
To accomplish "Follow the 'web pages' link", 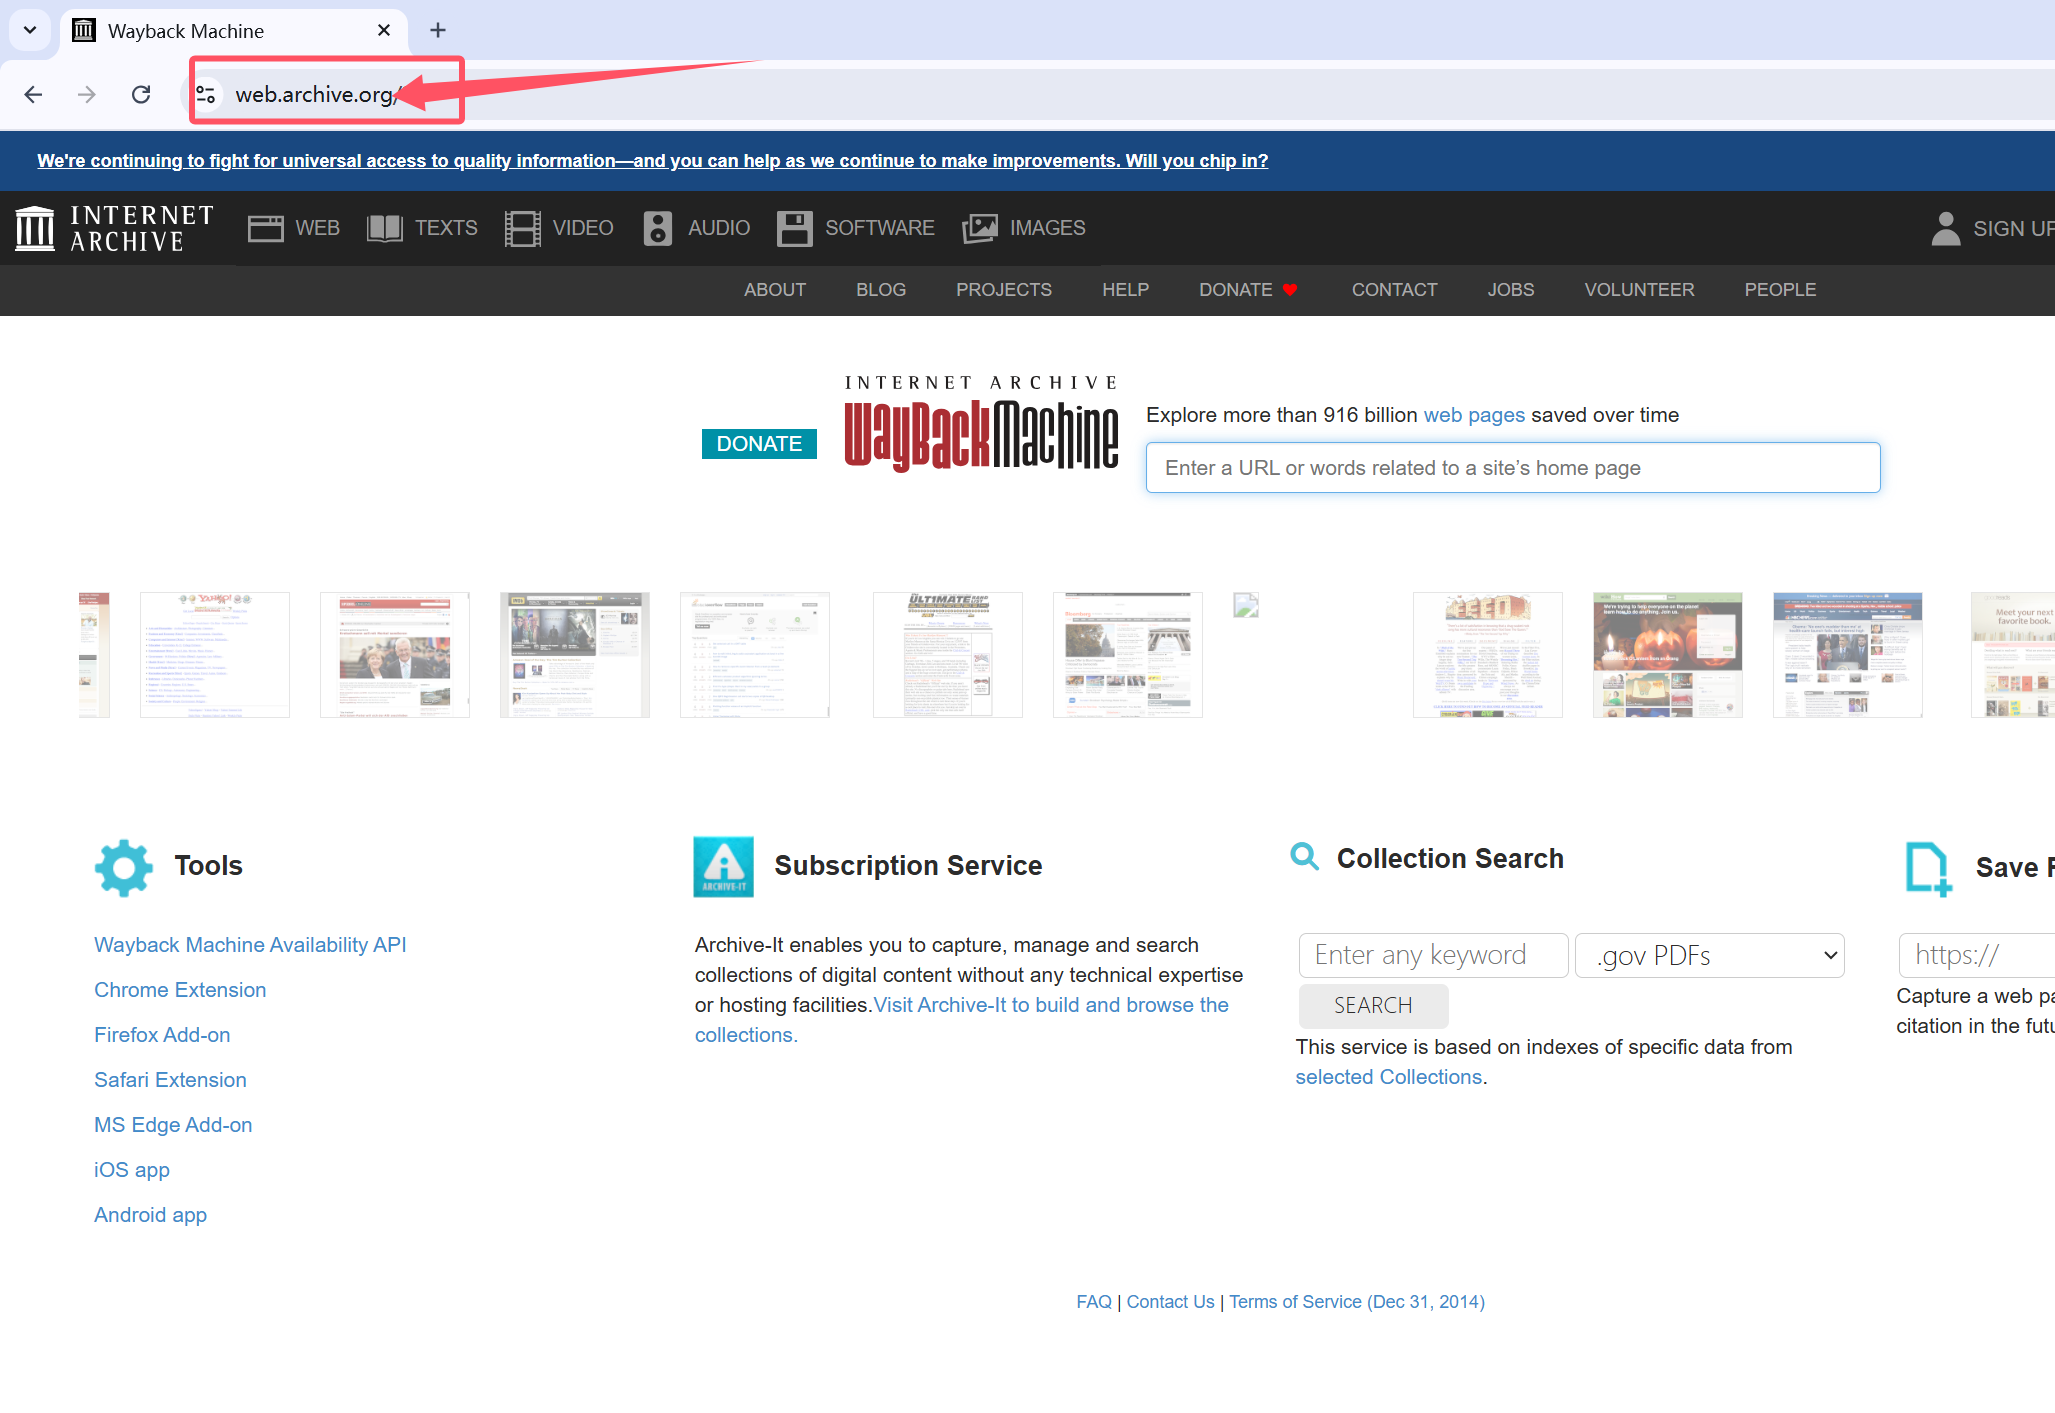I will tap(1474, 415).
